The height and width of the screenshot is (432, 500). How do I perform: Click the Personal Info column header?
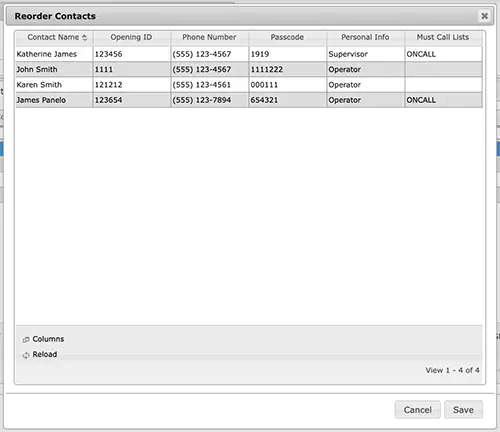coord(366,37)
